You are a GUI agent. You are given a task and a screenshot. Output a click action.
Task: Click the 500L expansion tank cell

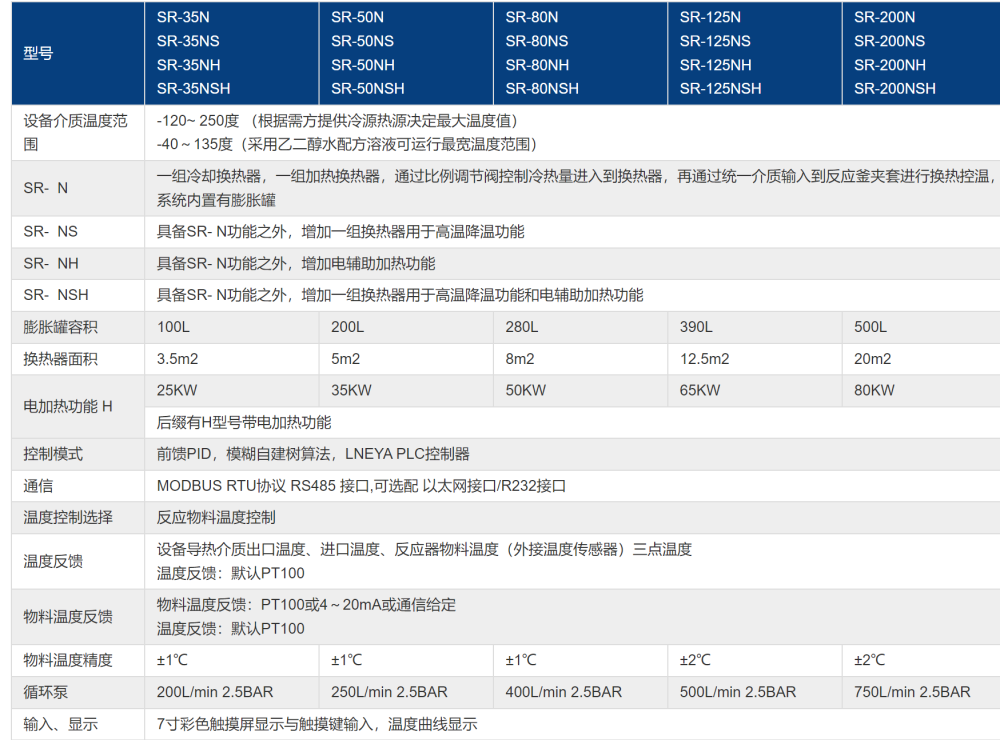868,327
